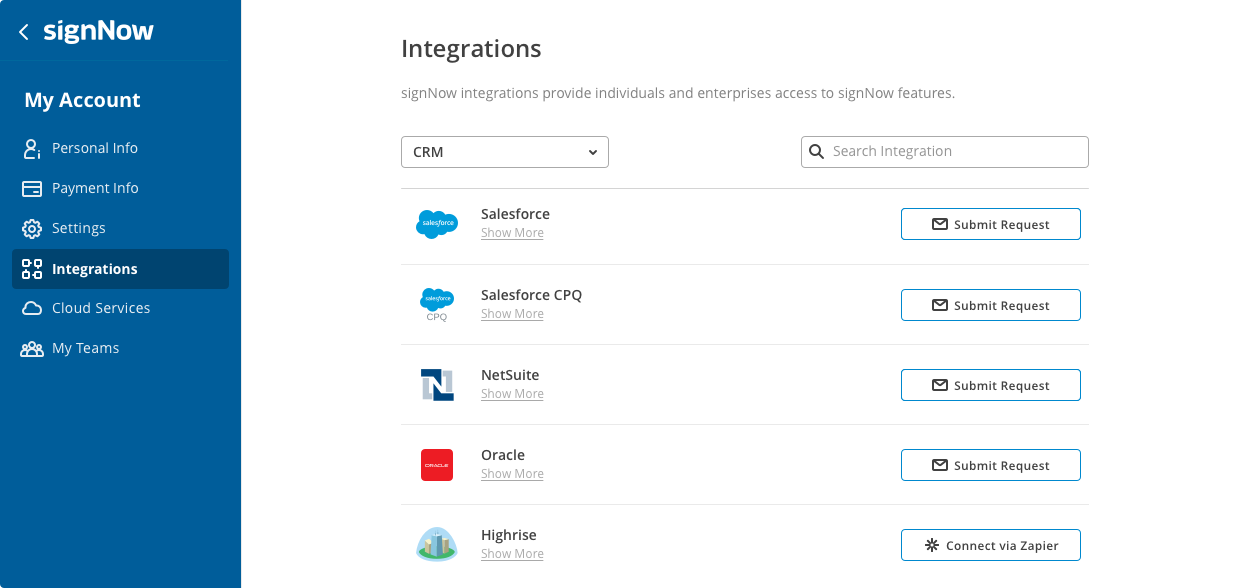Open Settings via the gear icon
The width and height of the screenshot is (1248, 588).
tap(31, 227)
